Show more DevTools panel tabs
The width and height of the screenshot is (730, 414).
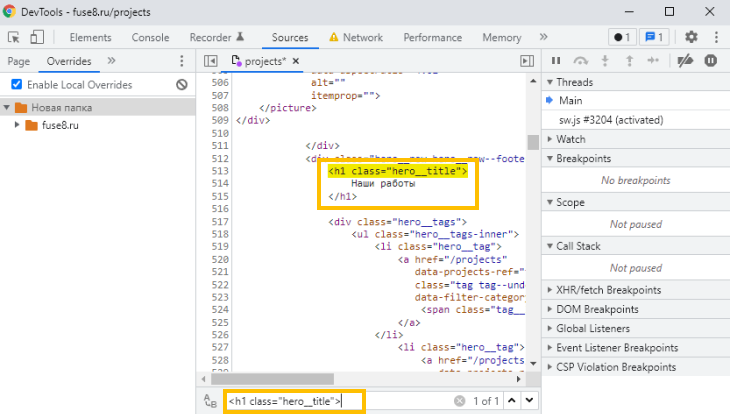point(545,37)
